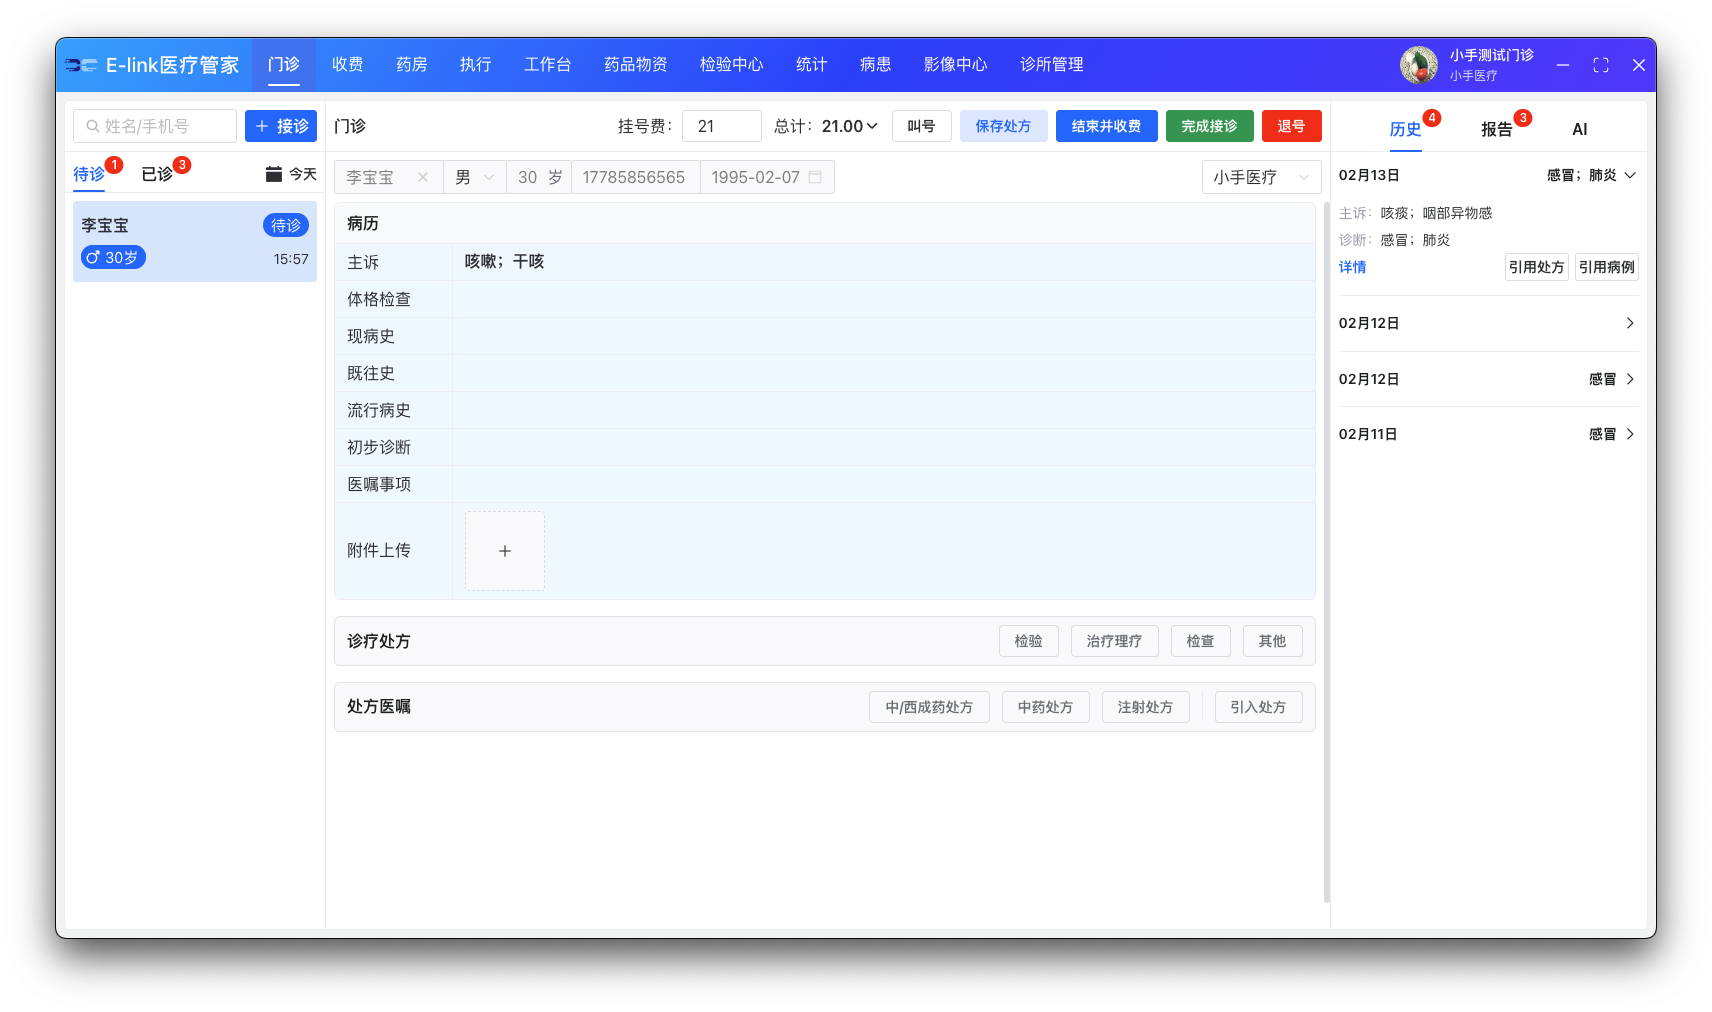Image resolution: width=1712 pixels, height=1012 pixels.
Task: Switch to the 已诊 patient tab
Action: pyautogui.click(x=157, y=174)
